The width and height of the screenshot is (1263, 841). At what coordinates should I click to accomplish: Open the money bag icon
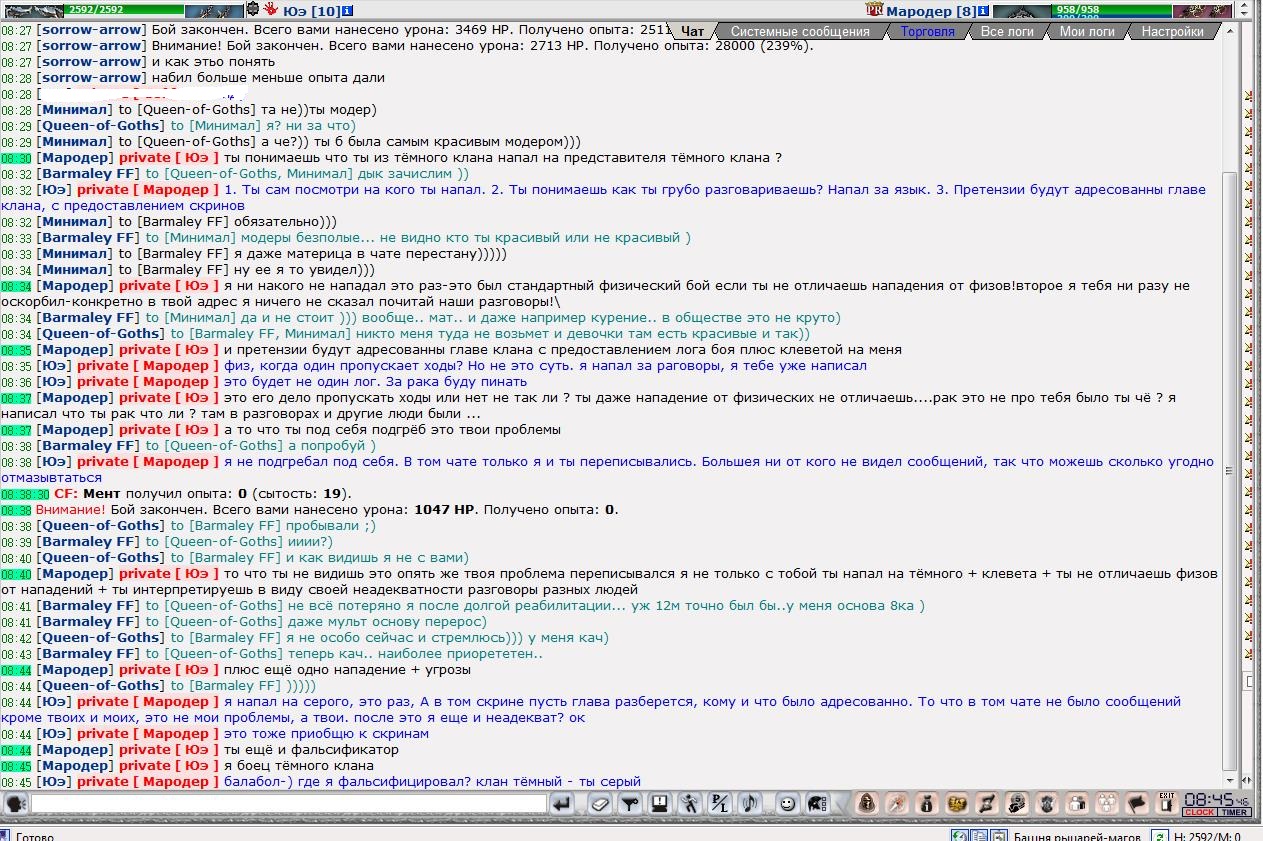[x=928, y=804]
